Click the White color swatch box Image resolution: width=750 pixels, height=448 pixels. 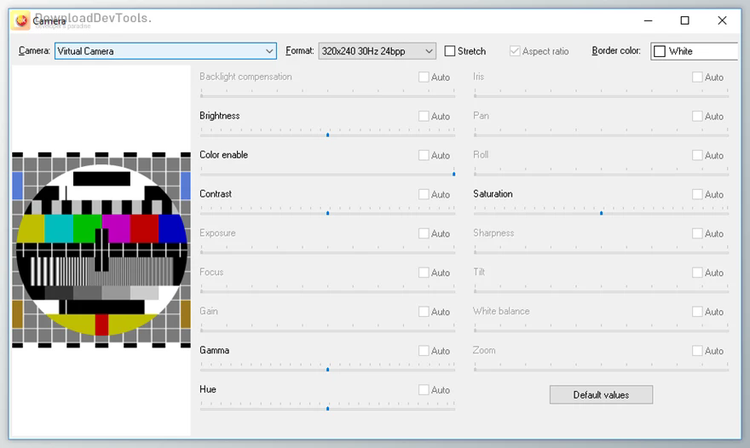[x=660, y=51]
